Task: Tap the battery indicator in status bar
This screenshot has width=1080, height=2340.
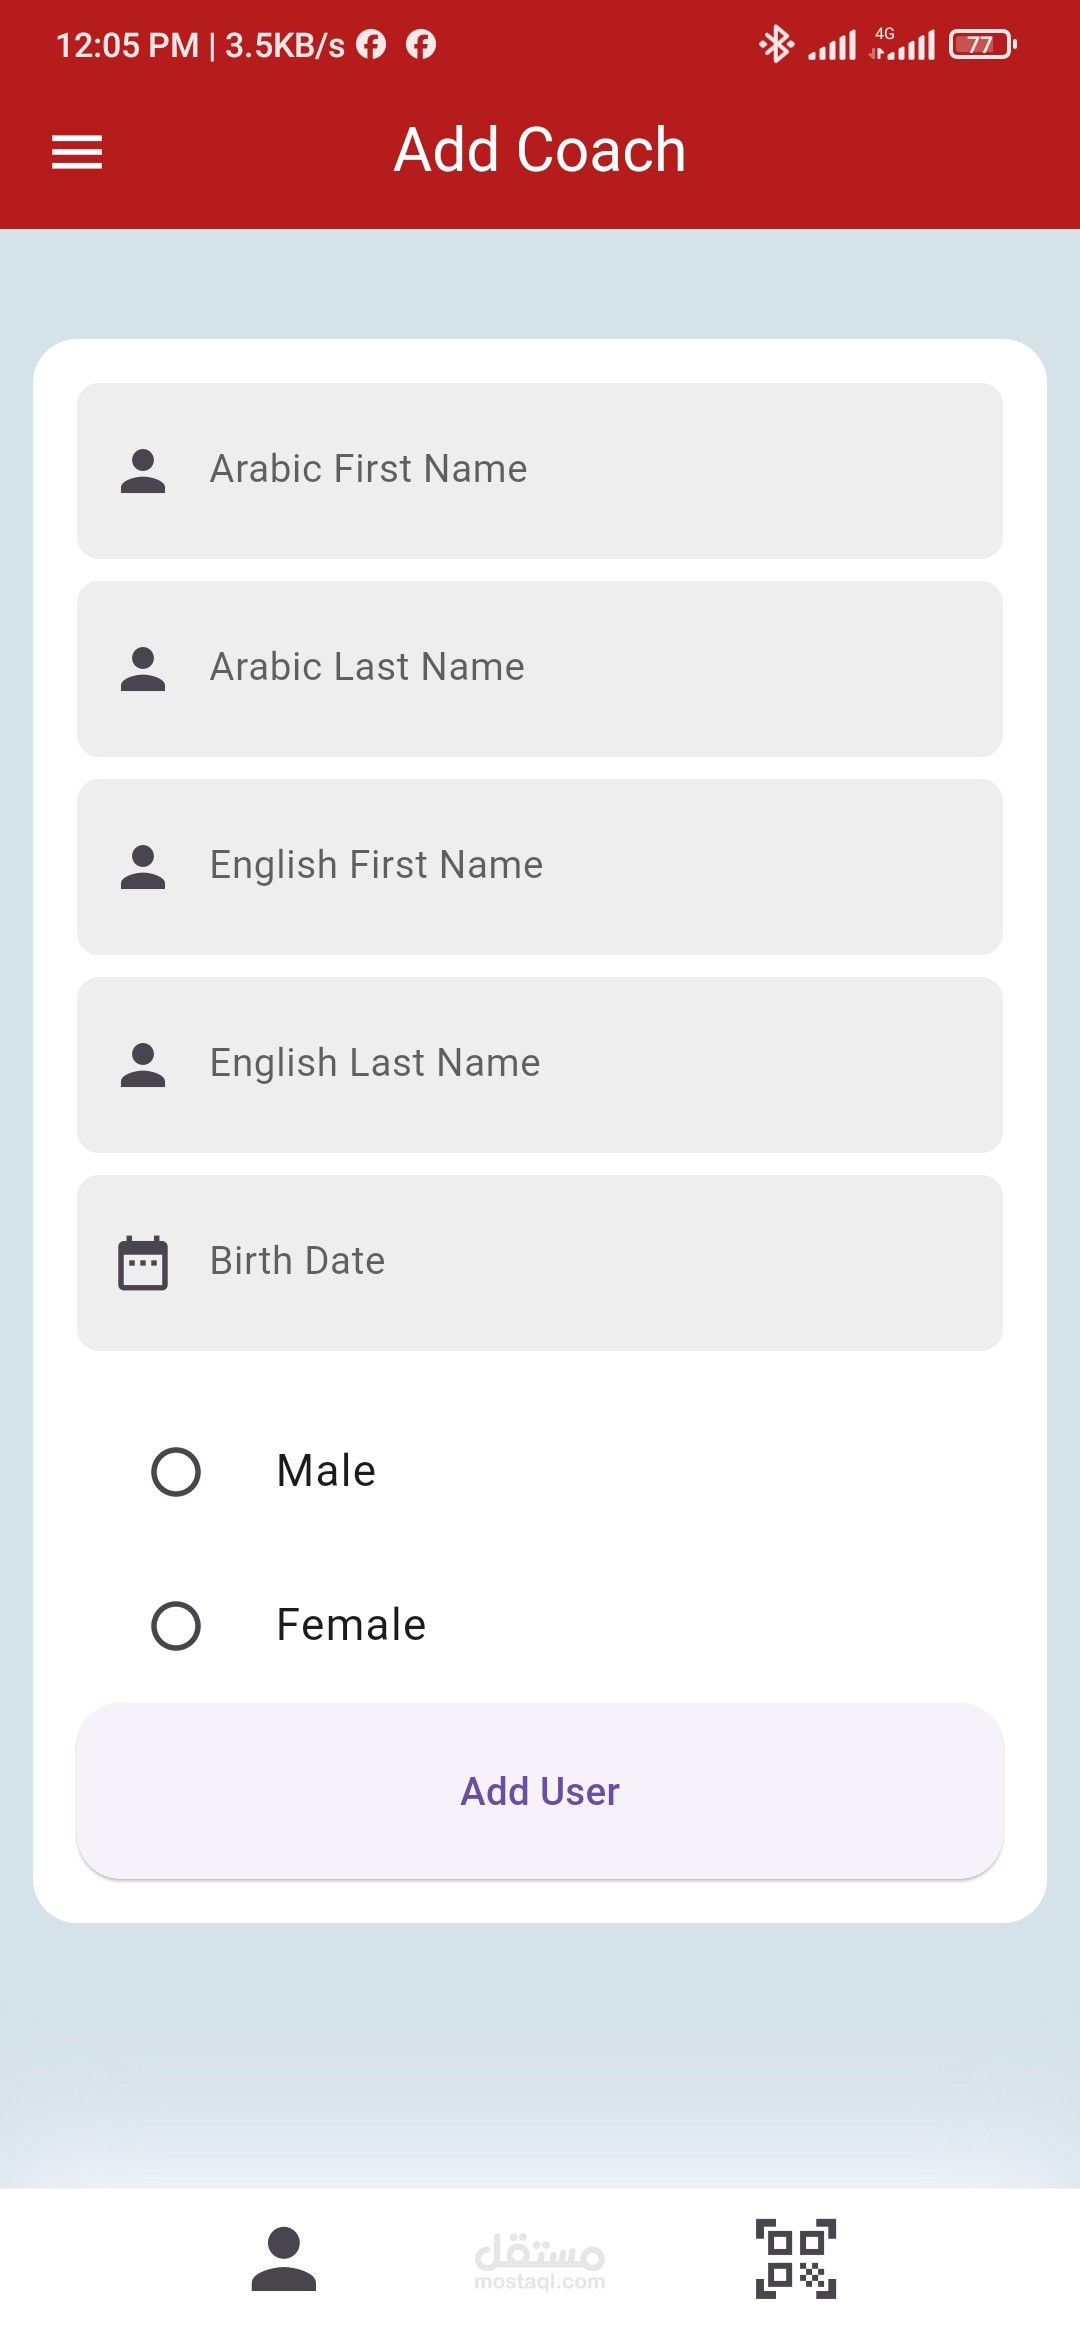Action: [982, 44]
